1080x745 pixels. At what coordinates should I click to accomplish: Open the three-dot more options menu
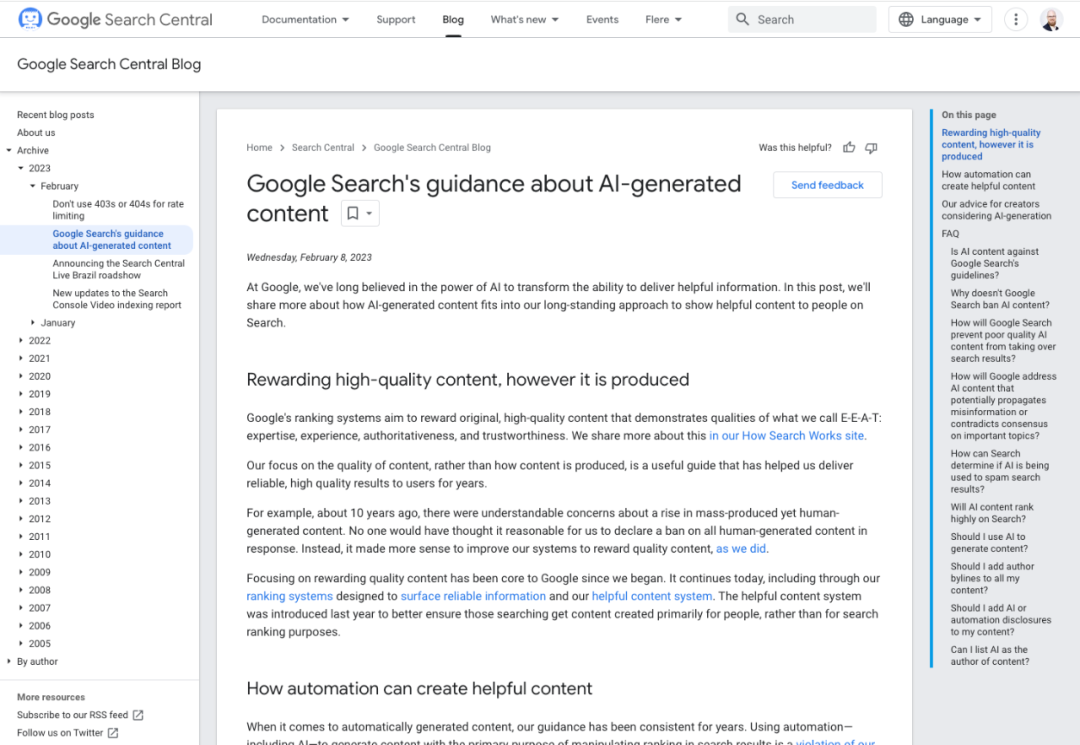(1016, 19)
